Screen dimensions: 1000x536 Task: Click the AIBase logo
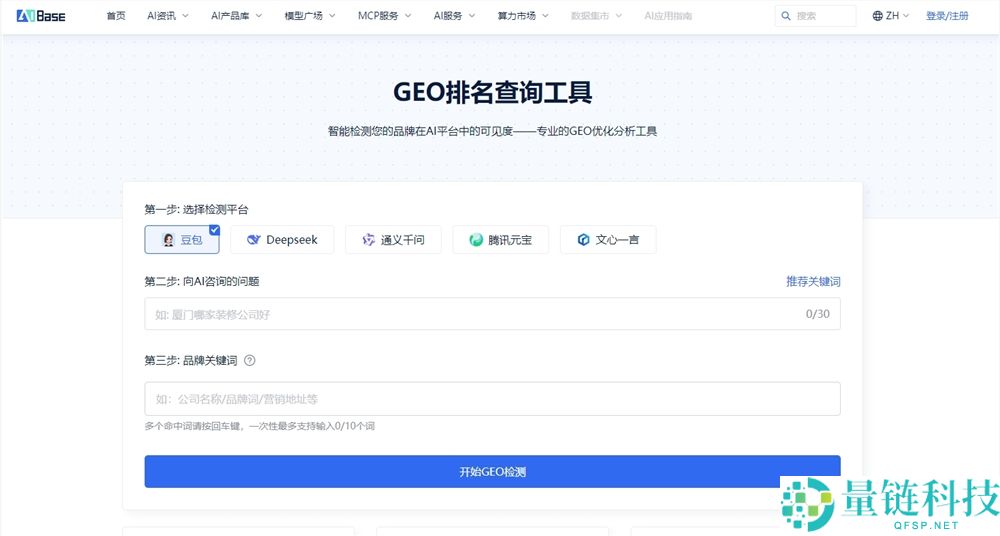[x=41, y=15]
